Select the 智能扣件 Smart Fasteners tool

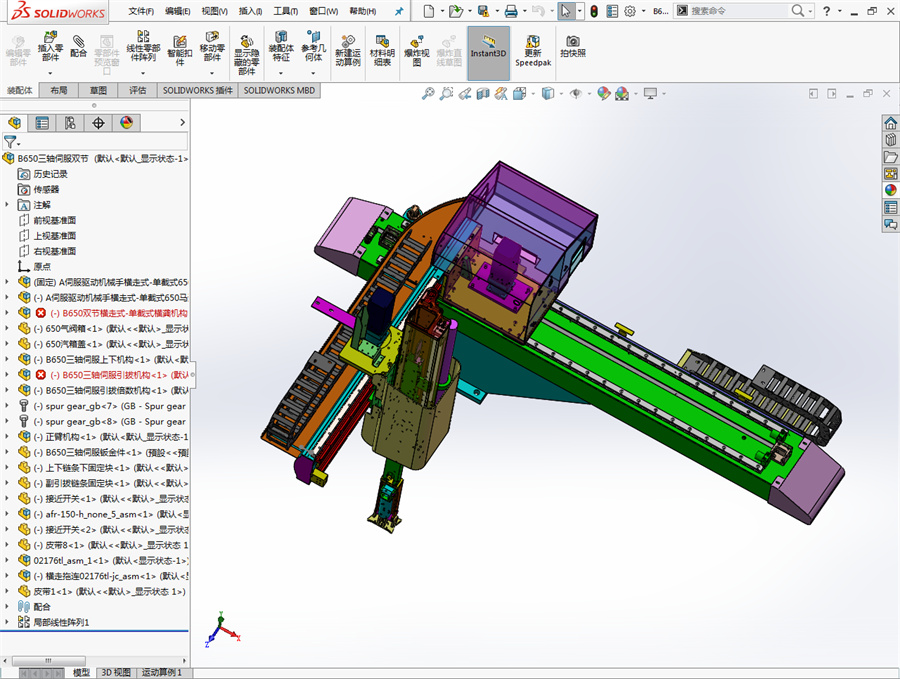(179, 48)
